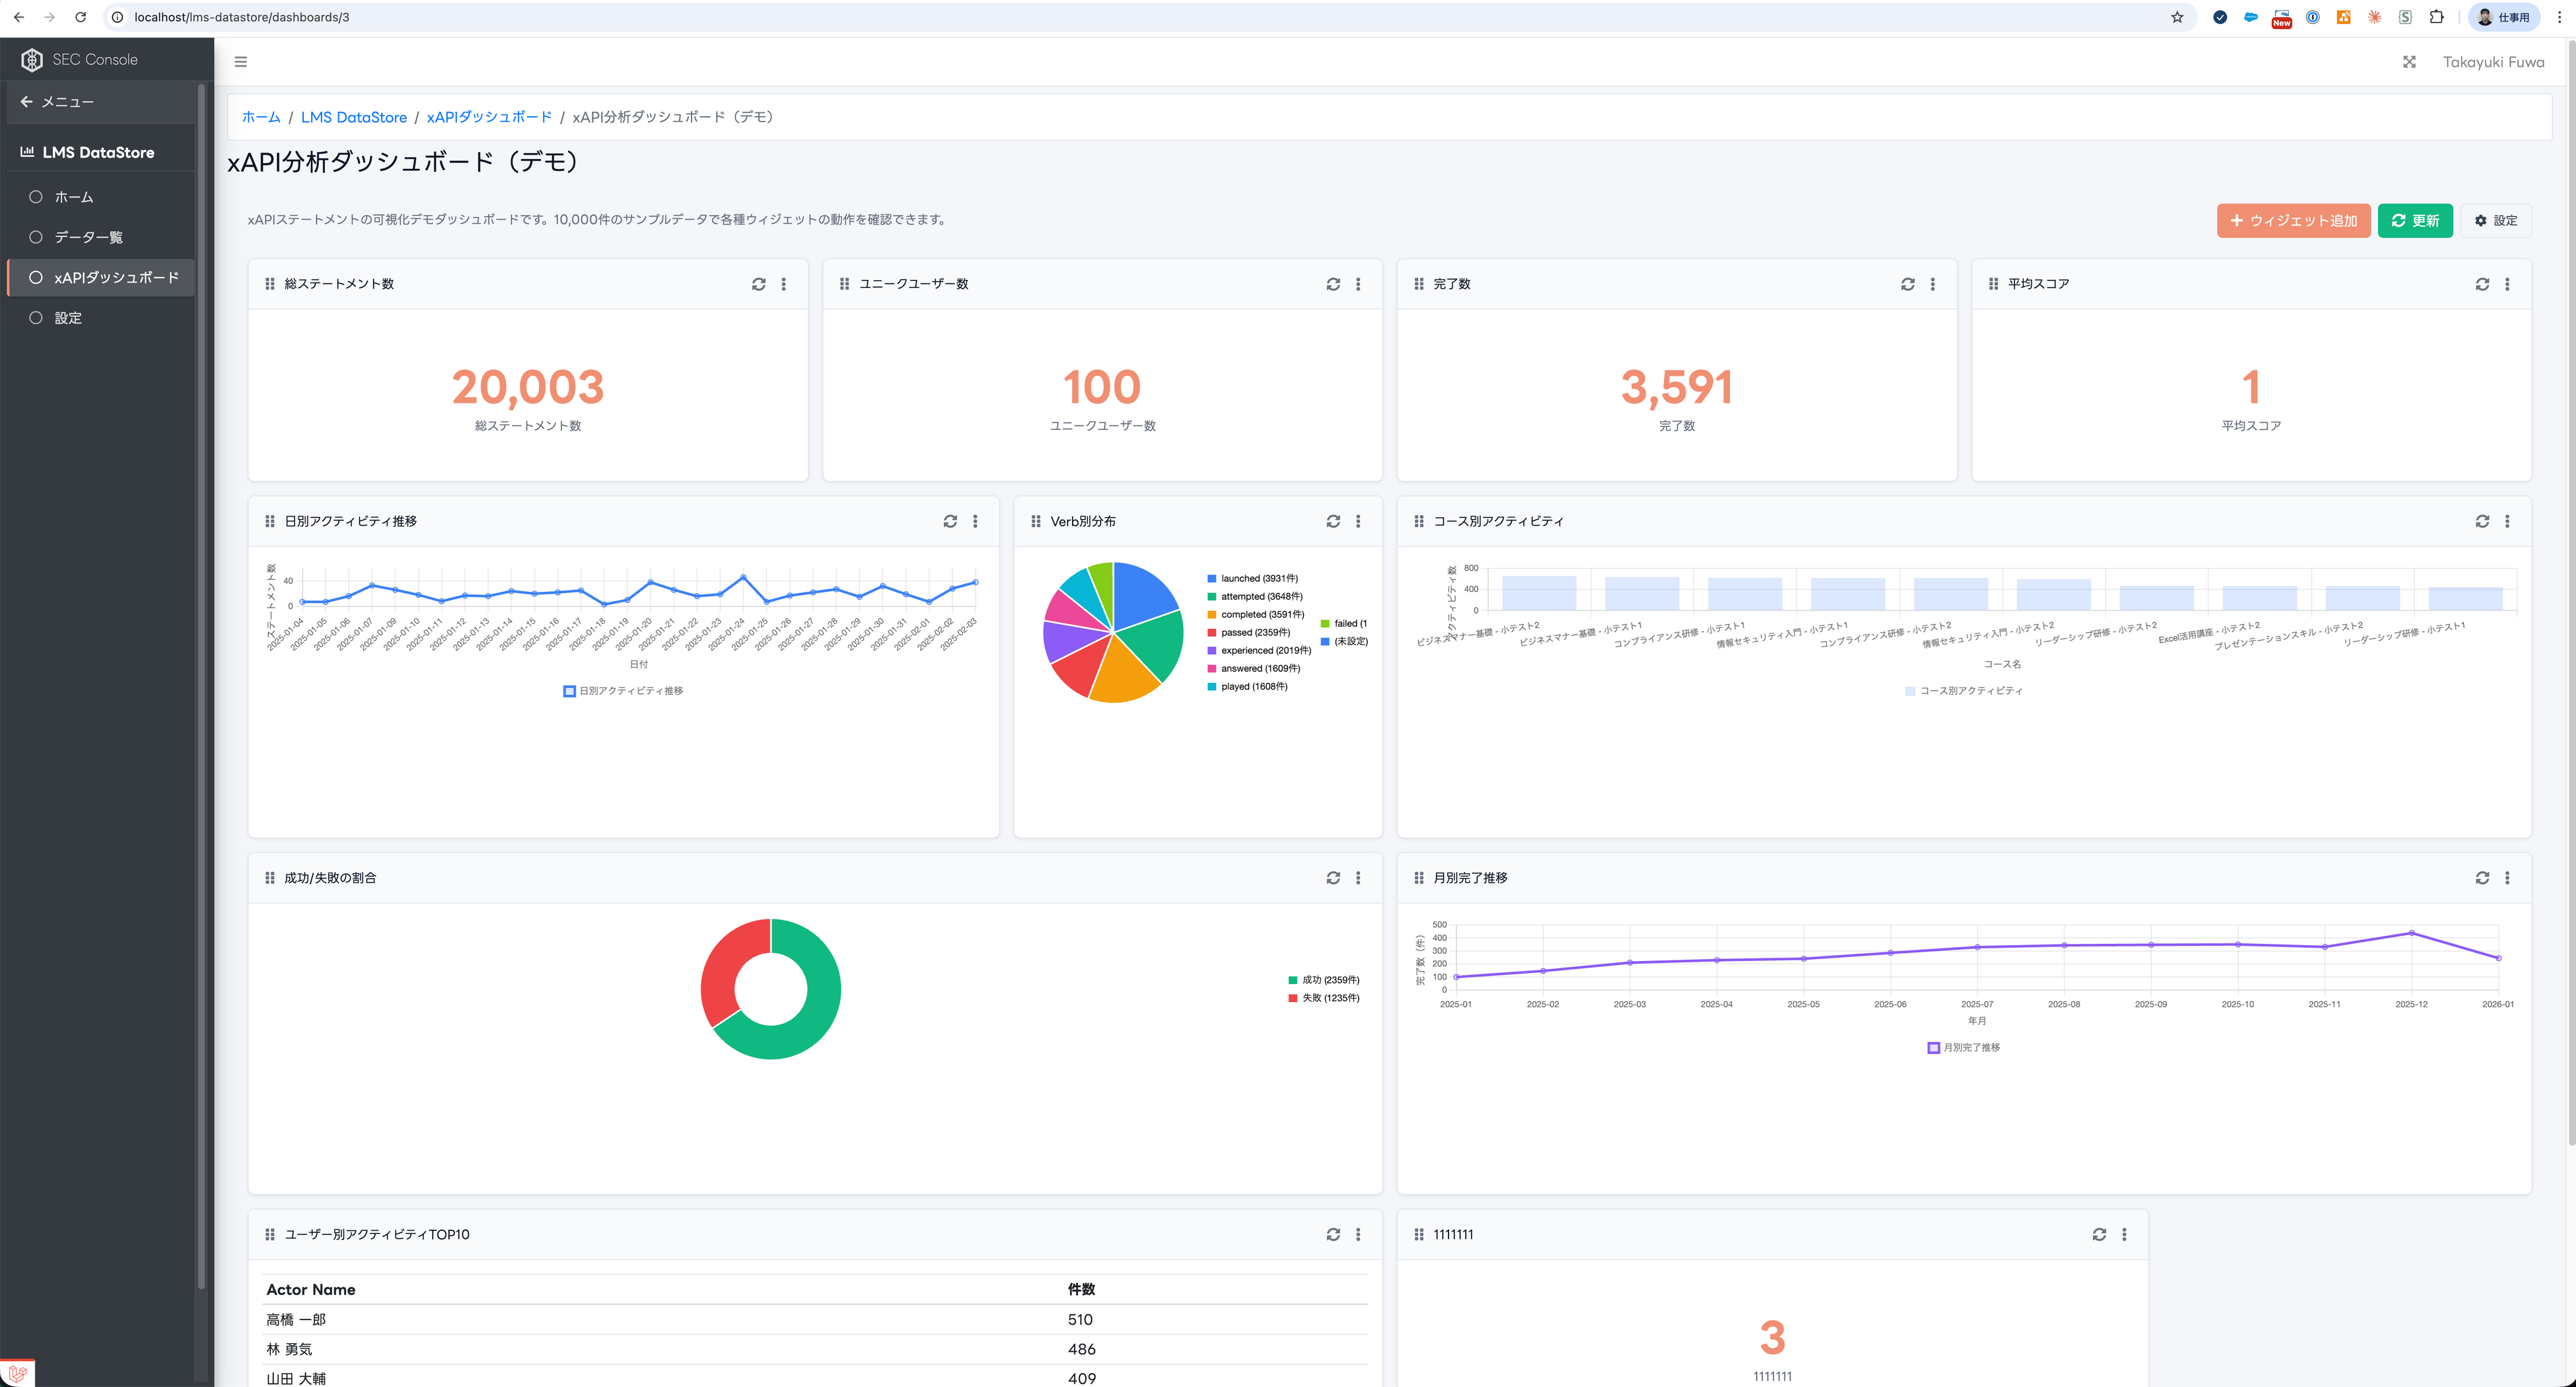This screenshot has height=1387, width=2576.
Task: Click the browser address bar URL
Action: click(x=242, y=17)
